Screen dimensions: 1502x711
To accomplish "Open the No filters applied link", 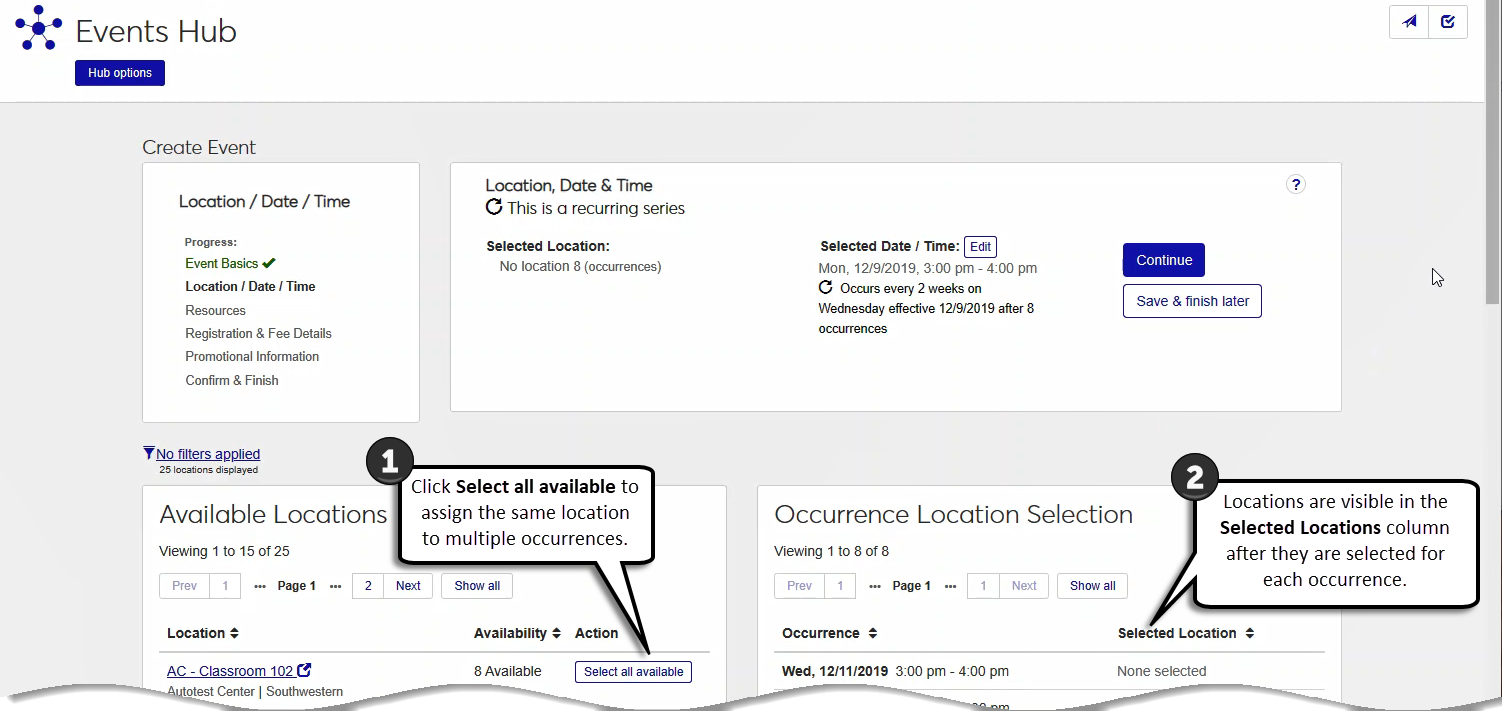I will (208, 454).
